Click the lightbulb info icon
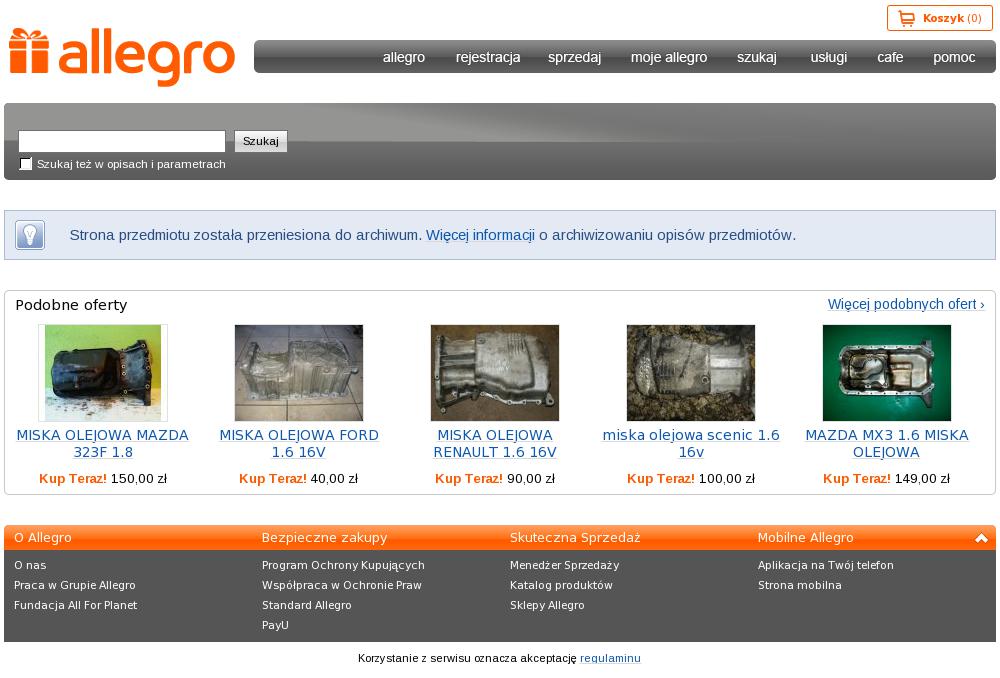This screenshot has width=1000, height=678. [29, 235]
